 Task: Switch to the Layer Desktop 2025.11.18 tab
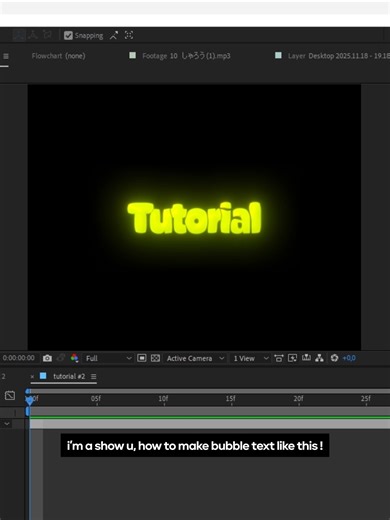(338, 56)
